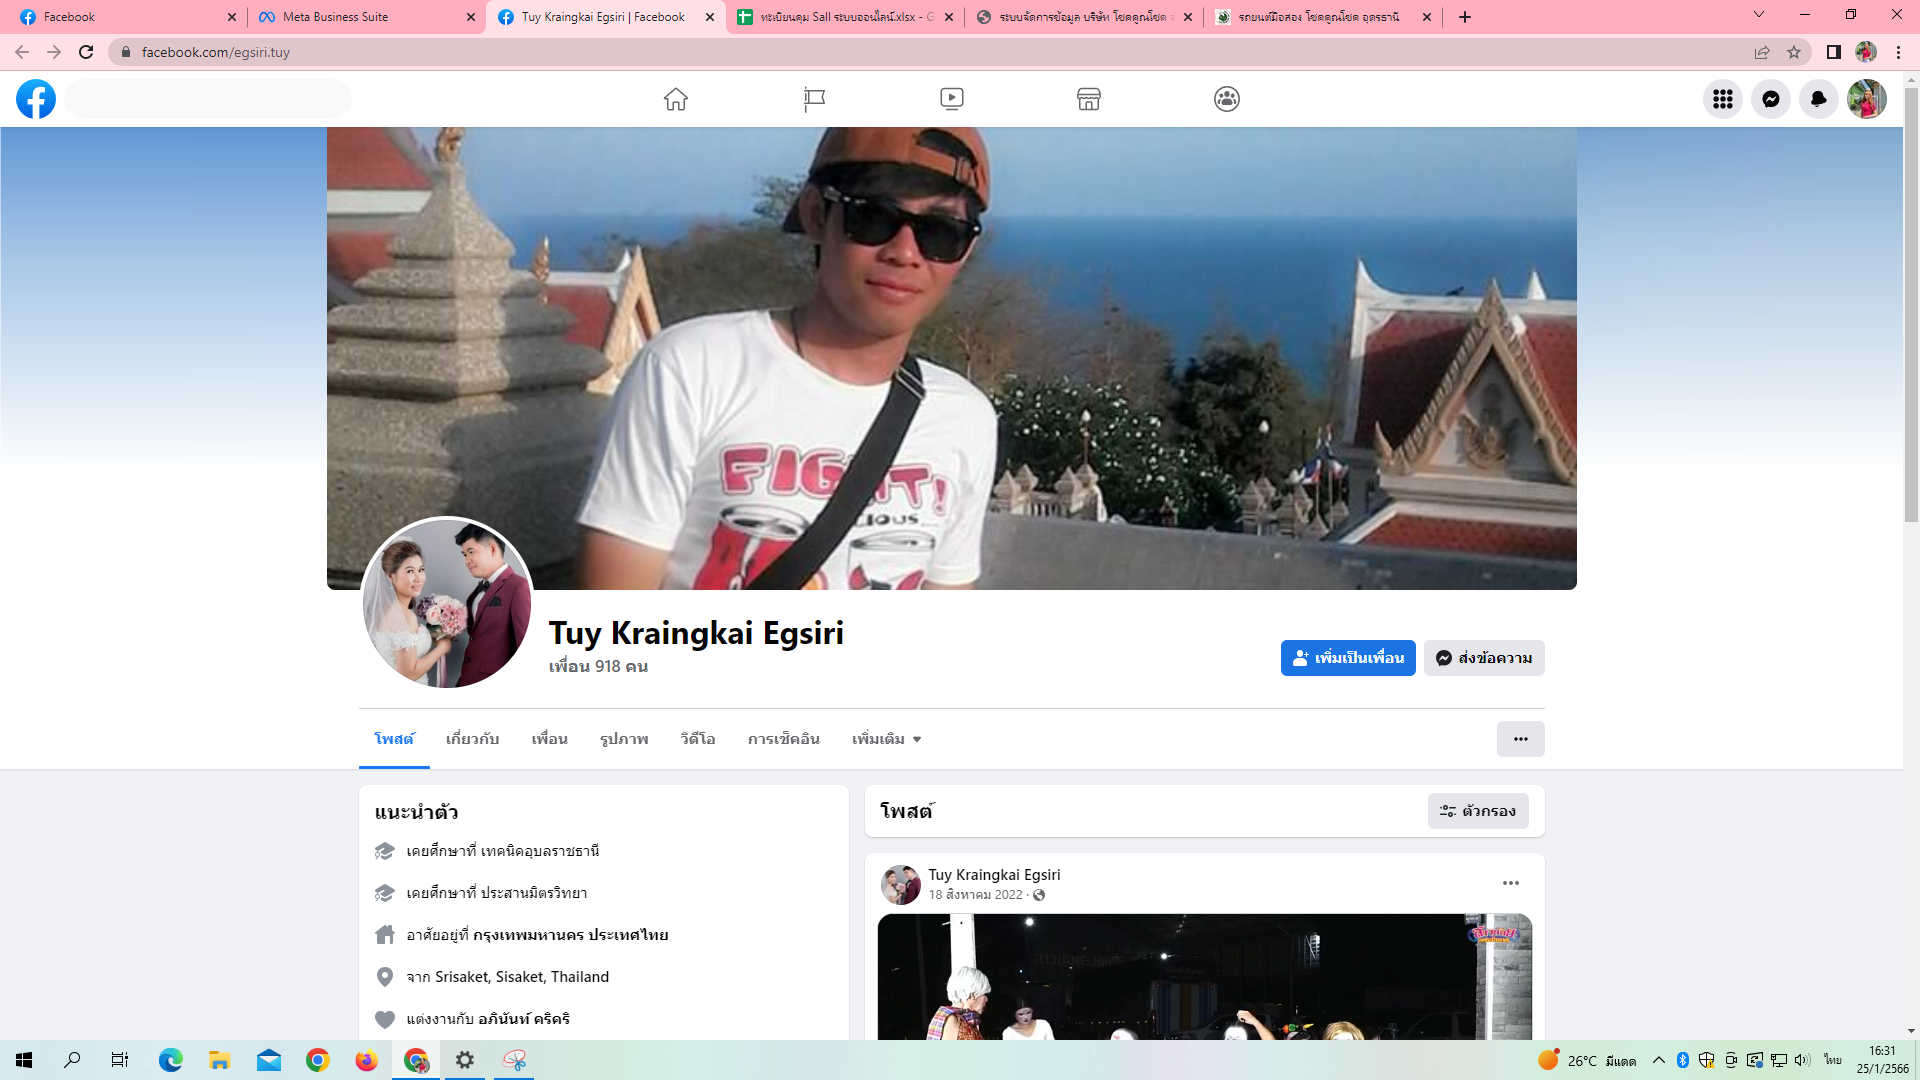Viewport: 1920px width, 1080px height.
Task: Click the Facebook search field
Action: coord(208,99)
